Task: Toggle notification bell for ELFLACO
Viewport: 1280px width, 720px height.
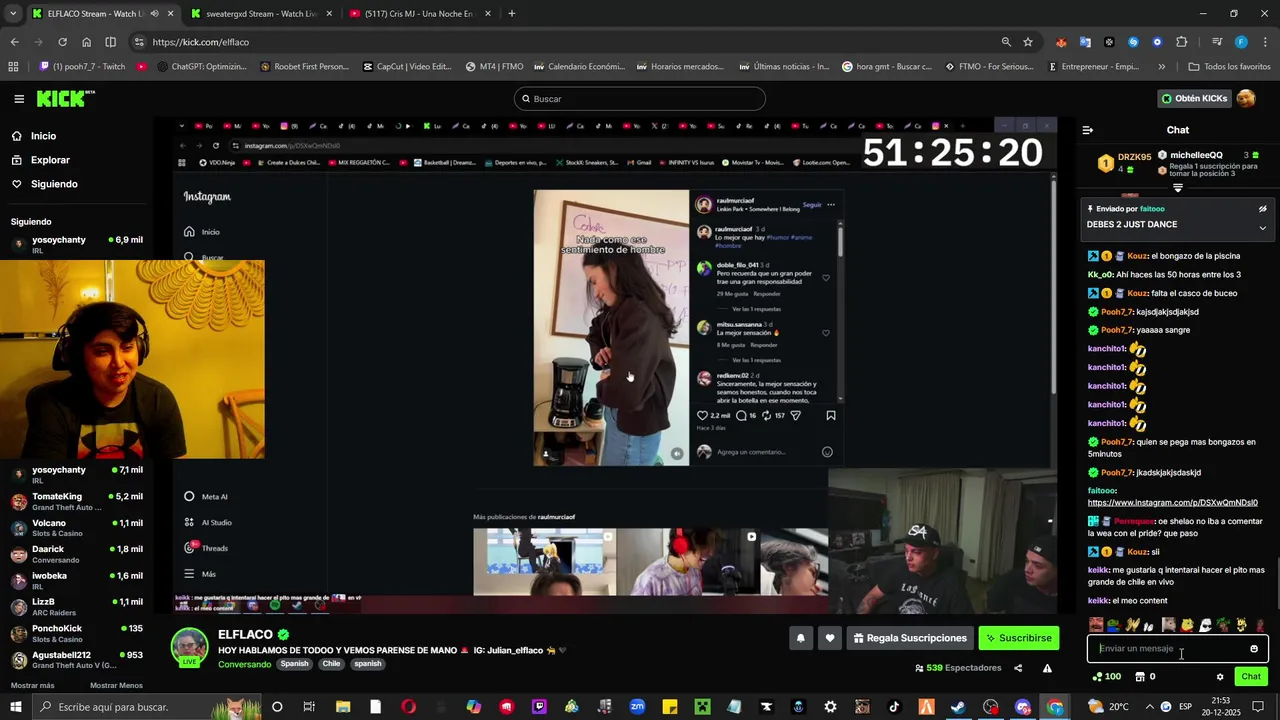Action: coord(800,638)
